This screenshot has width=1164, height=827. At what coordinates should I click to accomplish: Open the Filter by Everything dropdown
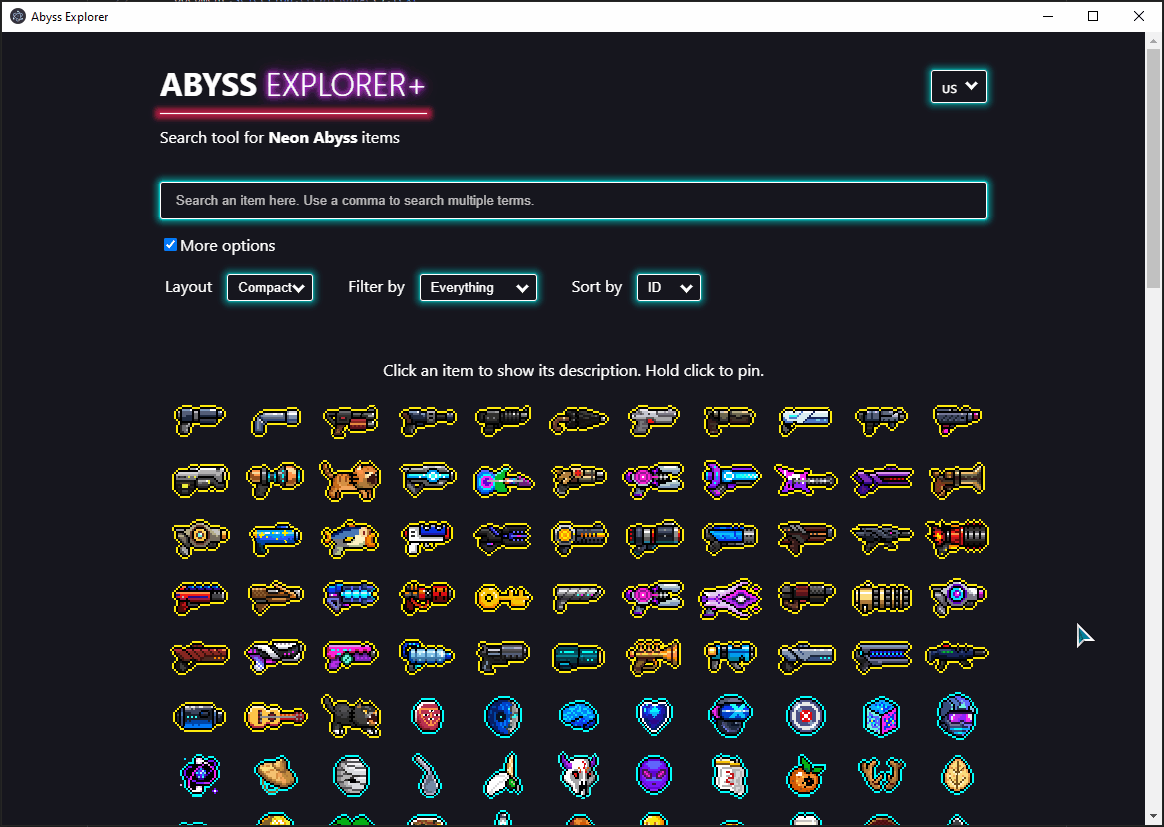click(x=478, y=287)
